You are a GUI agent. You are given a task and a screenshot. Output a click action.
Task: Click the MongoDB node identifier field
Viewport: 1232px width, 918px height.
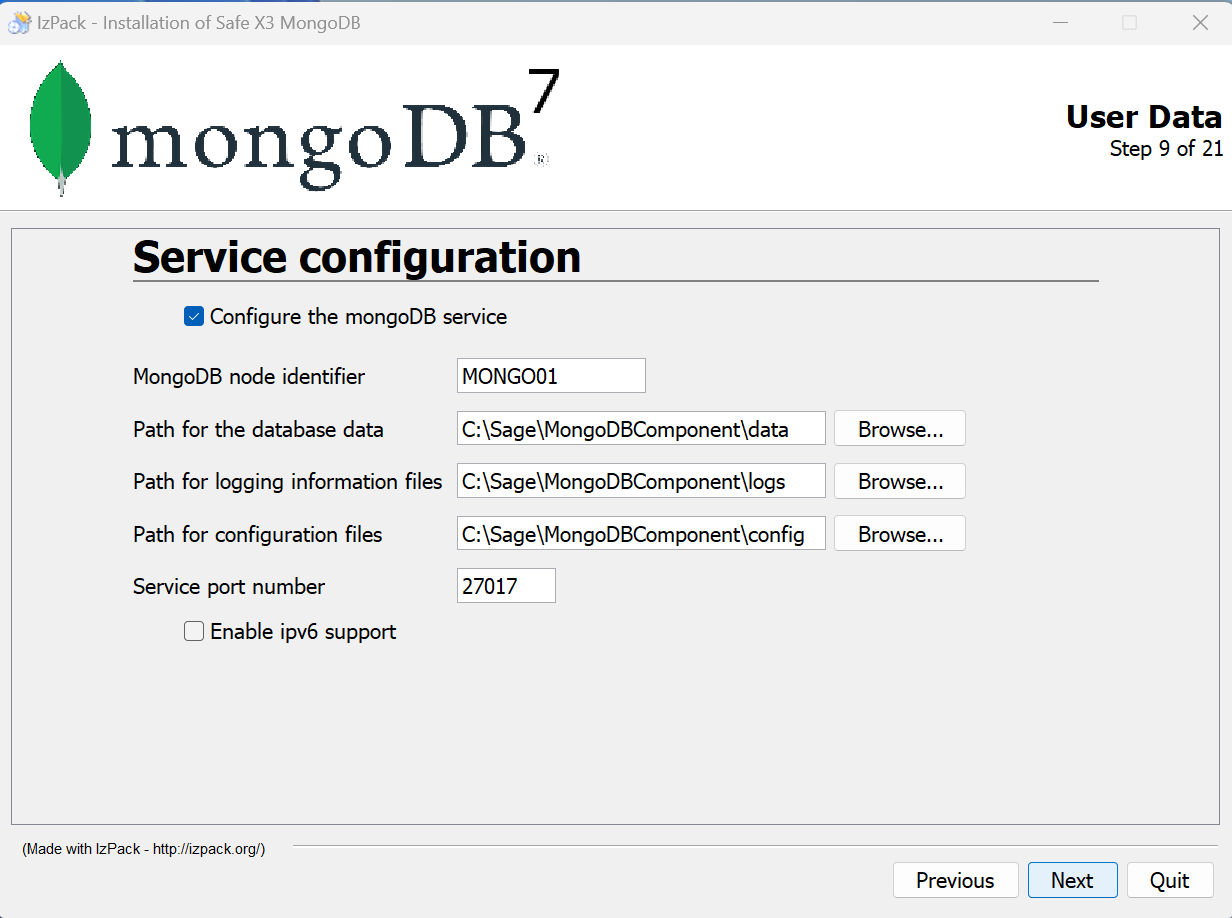[x=550, y=377]
